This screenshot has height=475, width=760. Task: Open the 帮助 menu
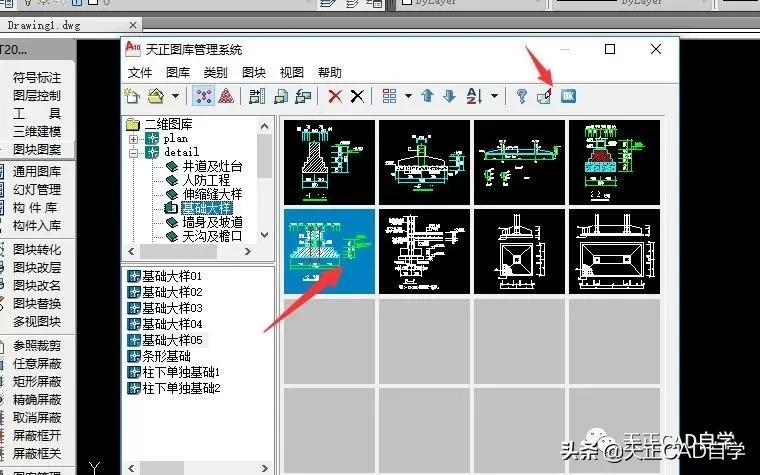click(x=330, y=73)
